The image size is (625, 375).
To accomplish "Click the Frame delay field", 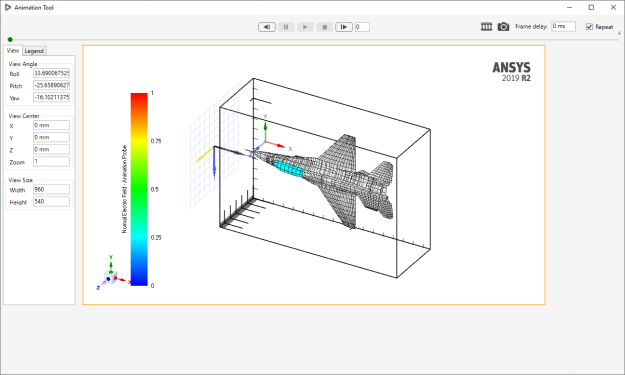I will (563, 26).
